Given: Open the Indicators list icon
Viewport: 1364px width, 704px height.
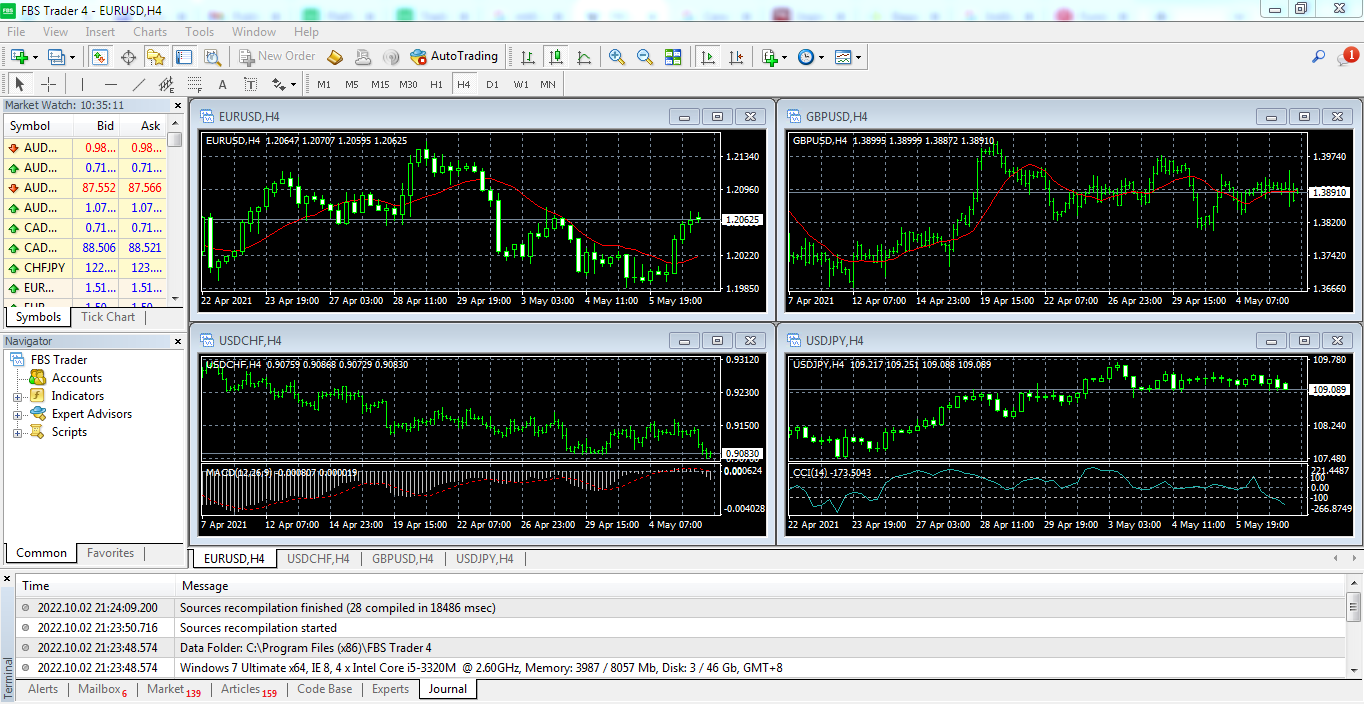Looking at the screenshot, I should click(769, 57).
